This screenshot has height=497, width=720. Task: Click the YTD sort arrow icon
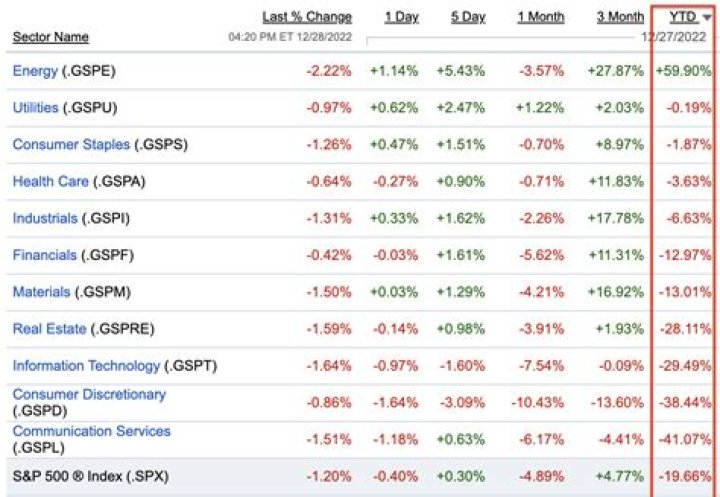tap(707, 18)
